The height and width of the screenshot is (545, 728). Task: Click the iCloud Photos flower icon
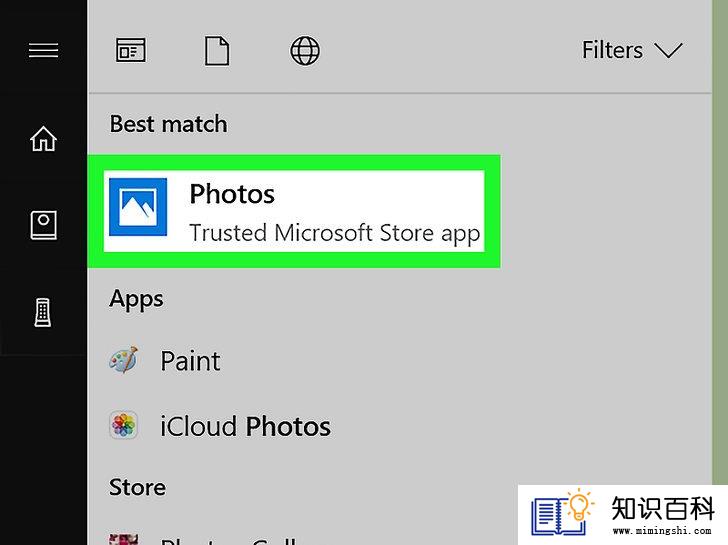[x=124, y=425]
